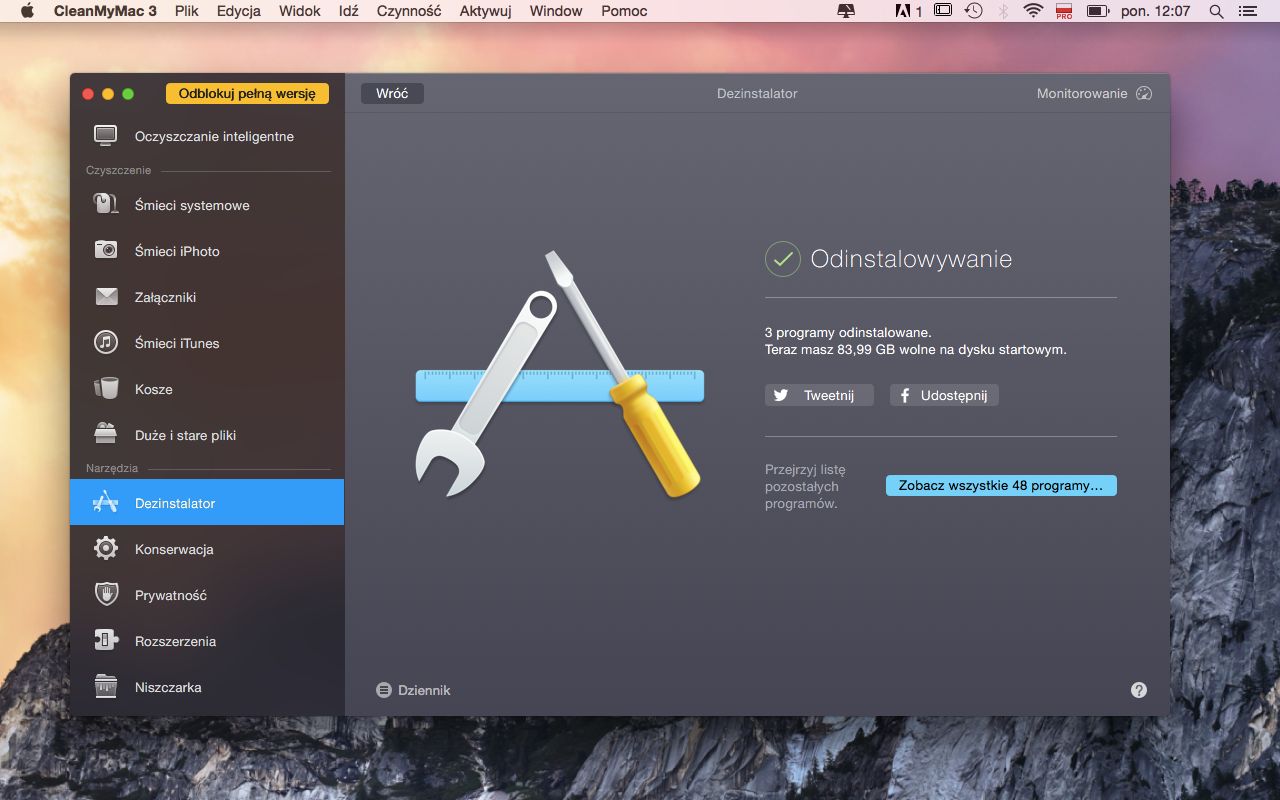Open the Plik menu

186,11
